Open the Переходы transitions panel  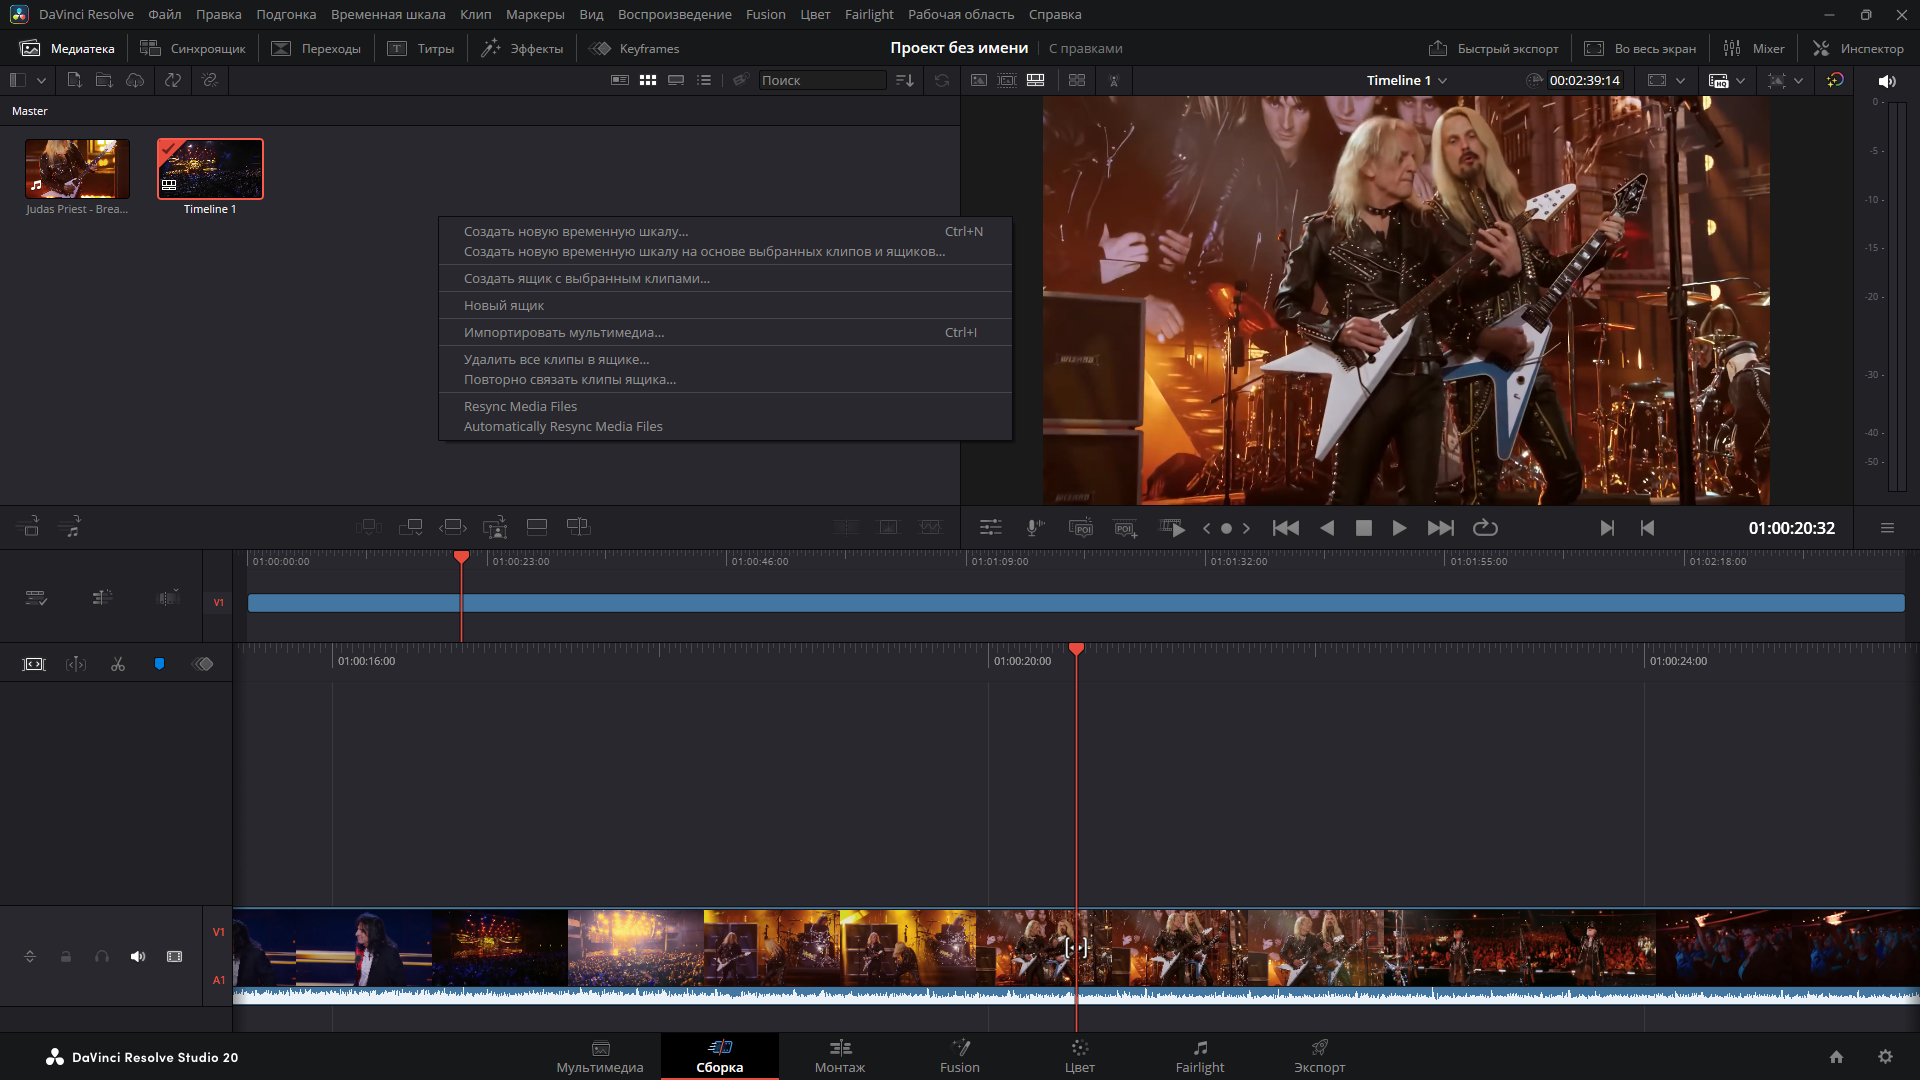pyautogui.click(x=316, y=48)
